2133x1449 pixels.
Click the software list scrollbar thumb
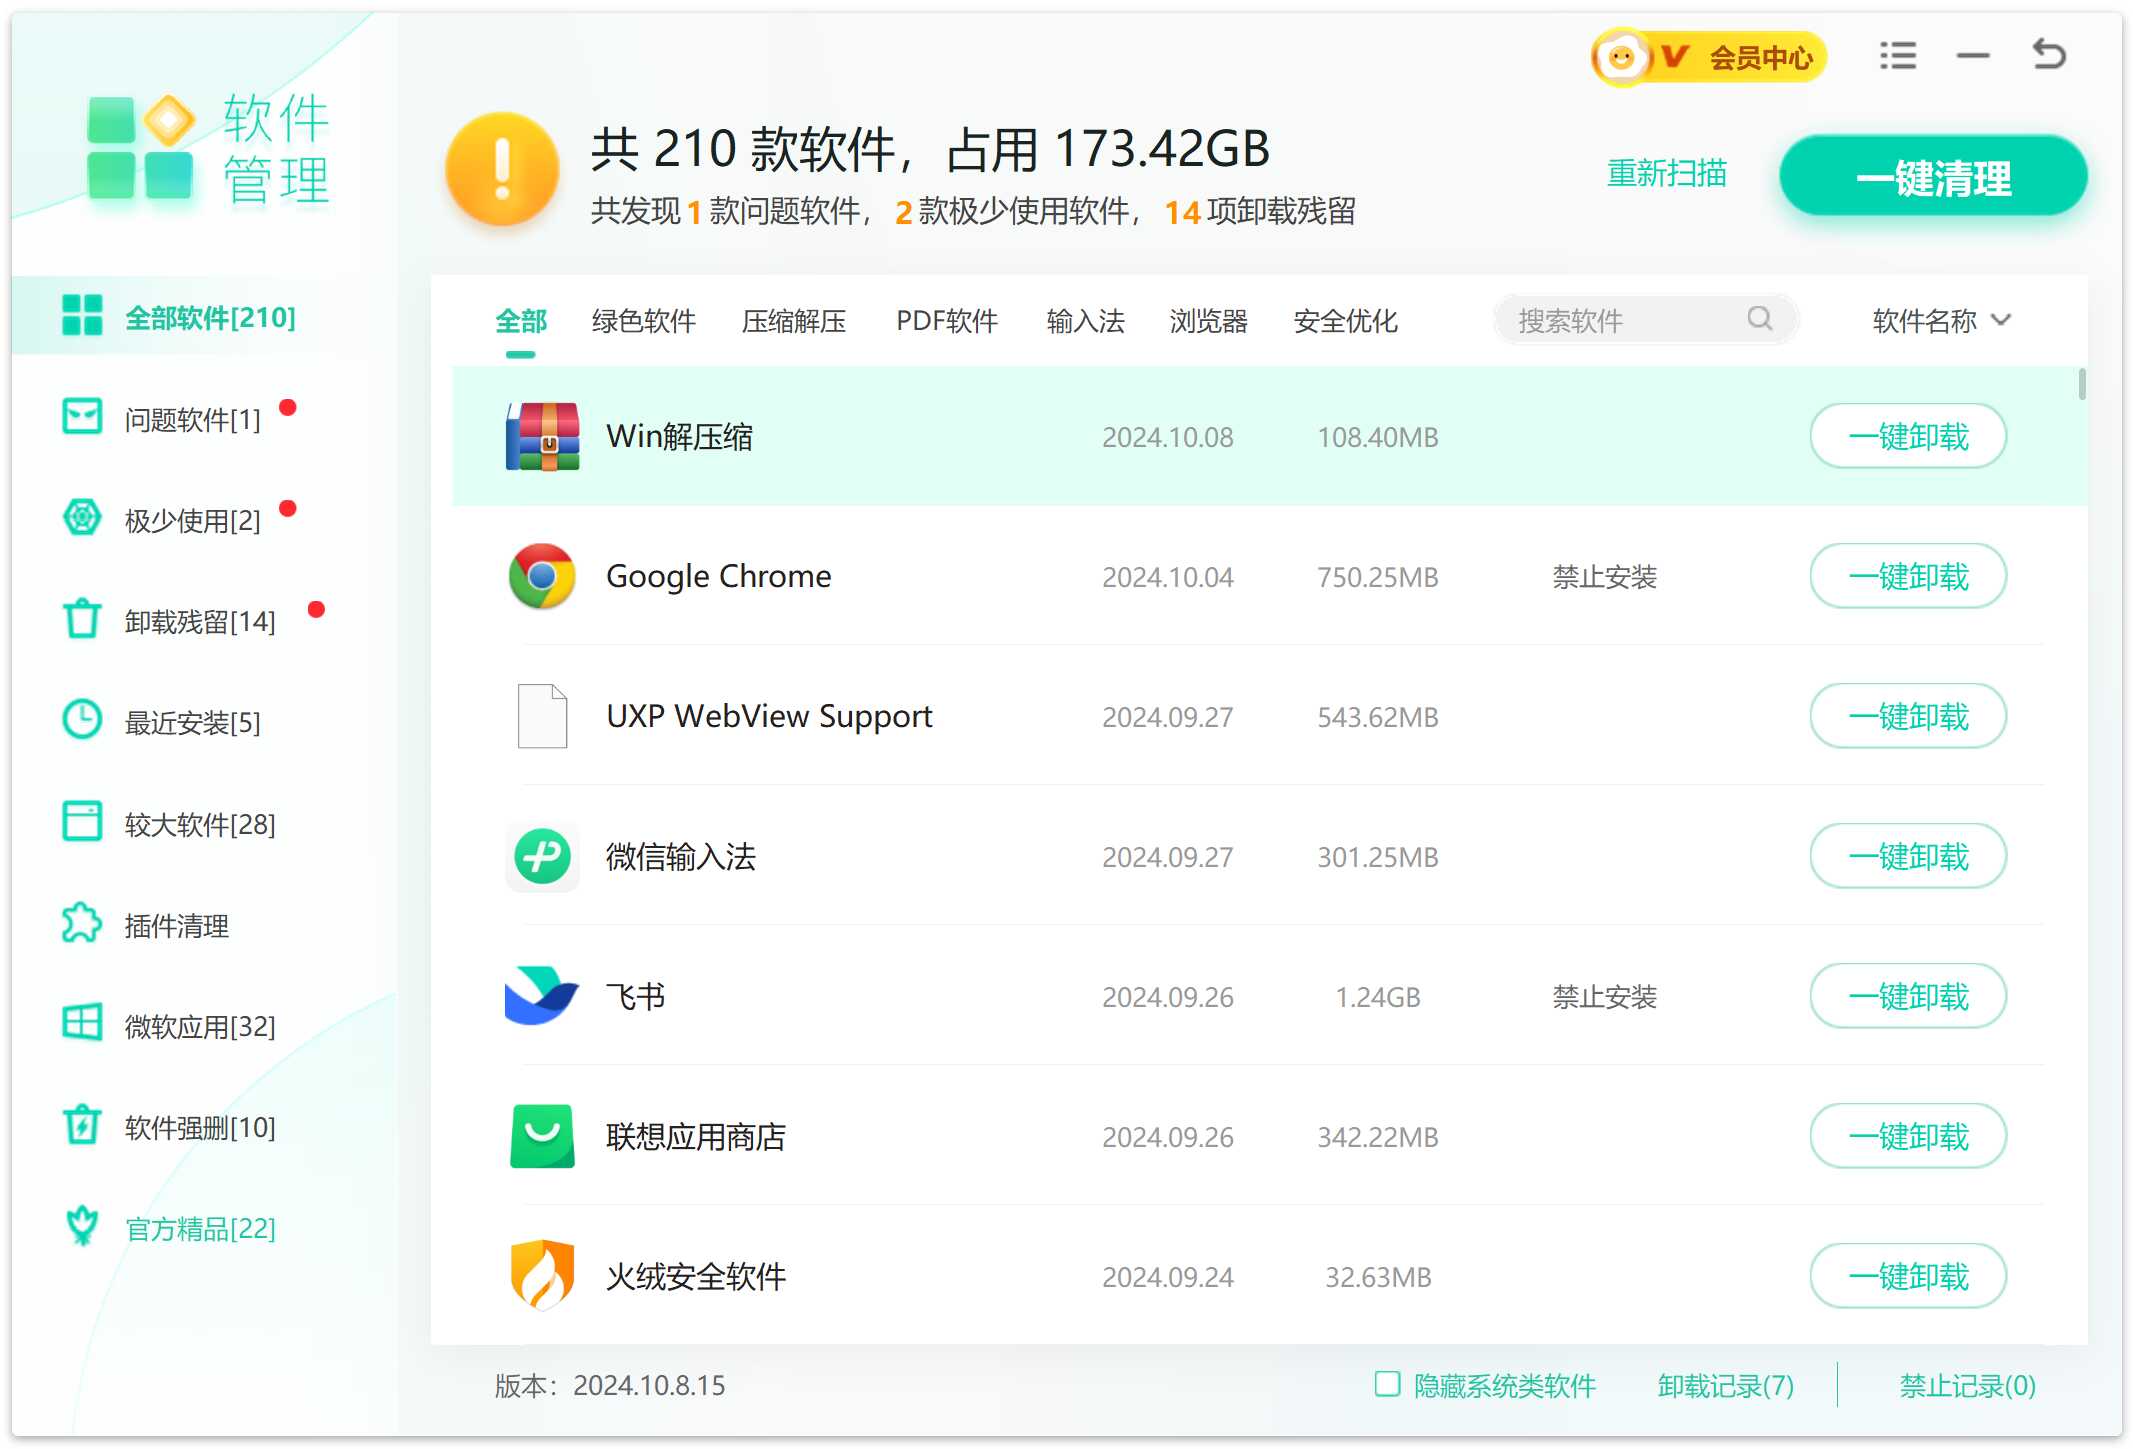pos(2082,384)
